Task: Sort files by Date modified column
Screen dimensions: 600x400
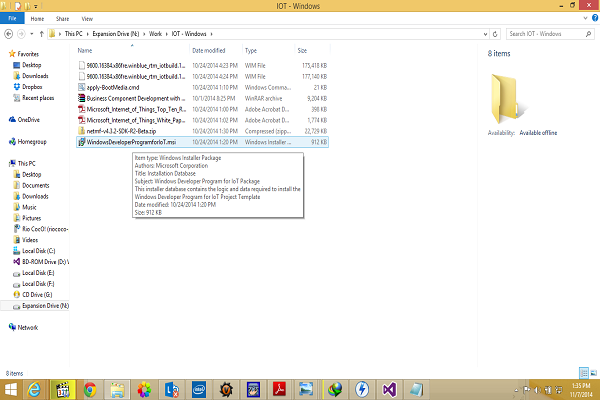Action: coord(216,51)
